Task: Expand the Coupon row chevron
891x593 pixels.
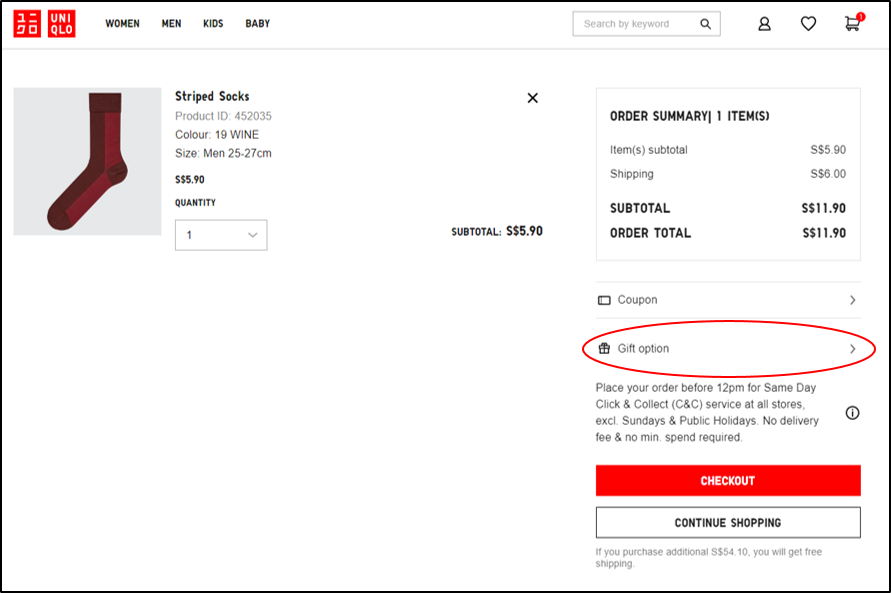Action: (x=852, y=300)
